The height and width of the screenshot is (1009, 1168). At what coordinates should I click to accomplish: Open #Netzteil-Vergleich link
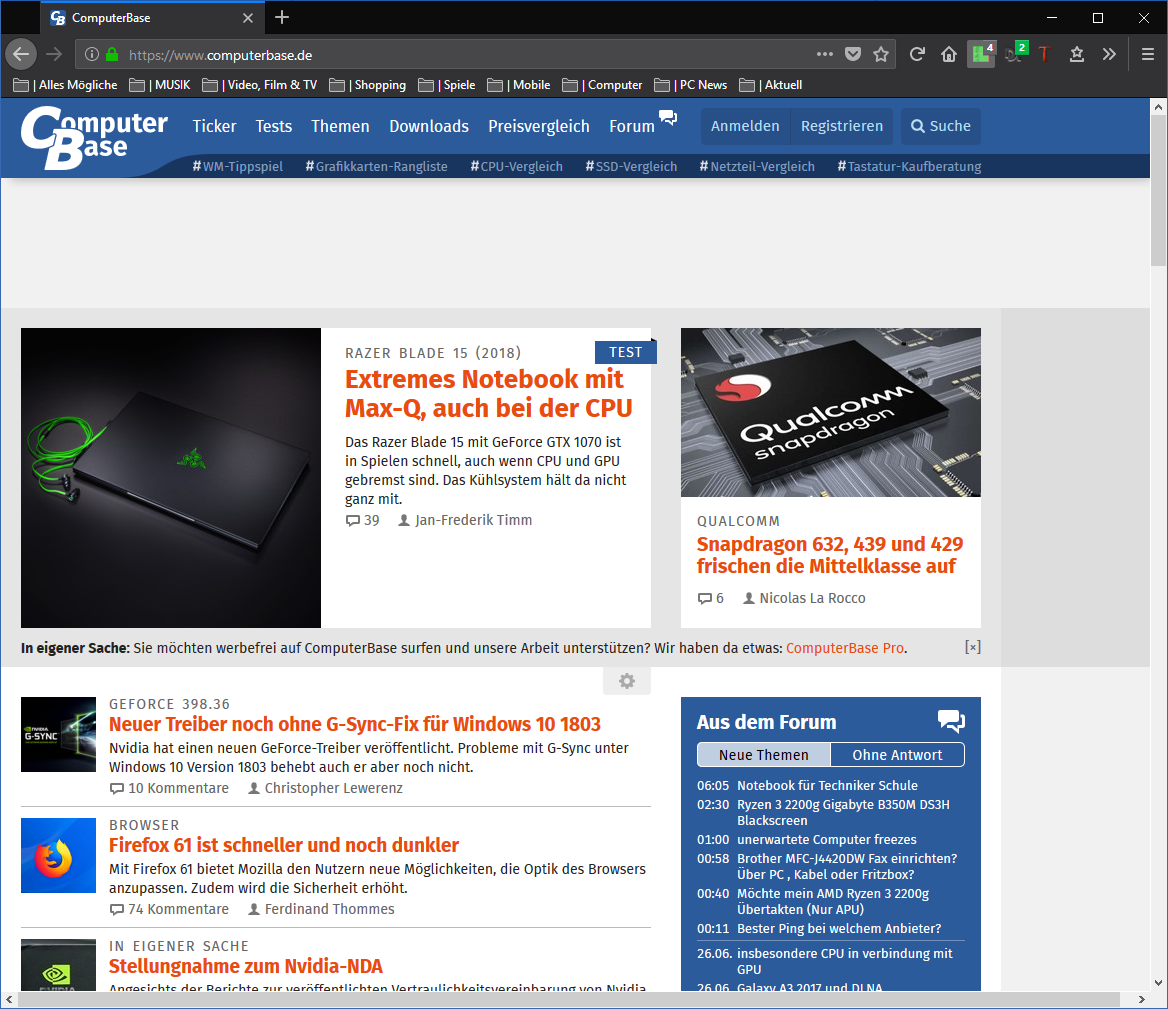tap(757, 167)
